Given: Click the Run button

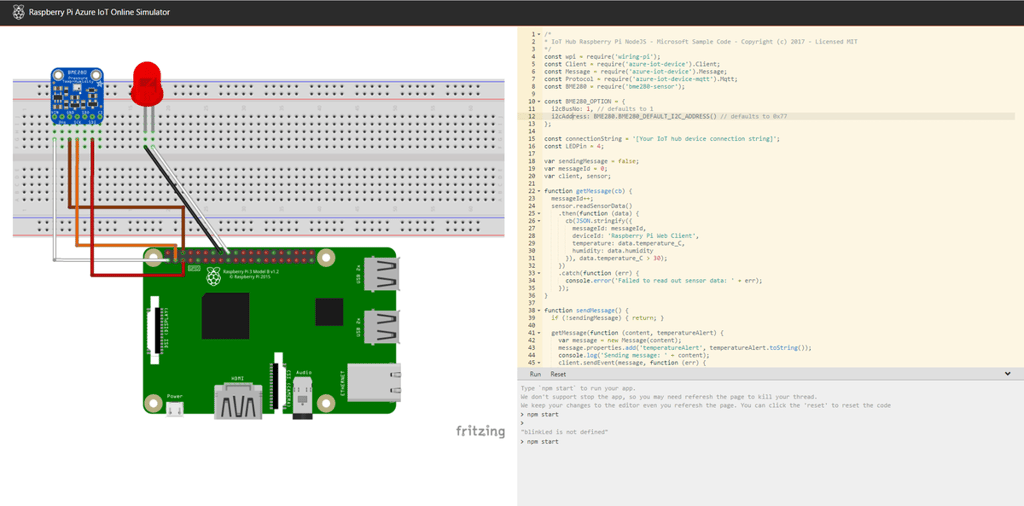Looking at the screenshot, I should coord(535,374).
